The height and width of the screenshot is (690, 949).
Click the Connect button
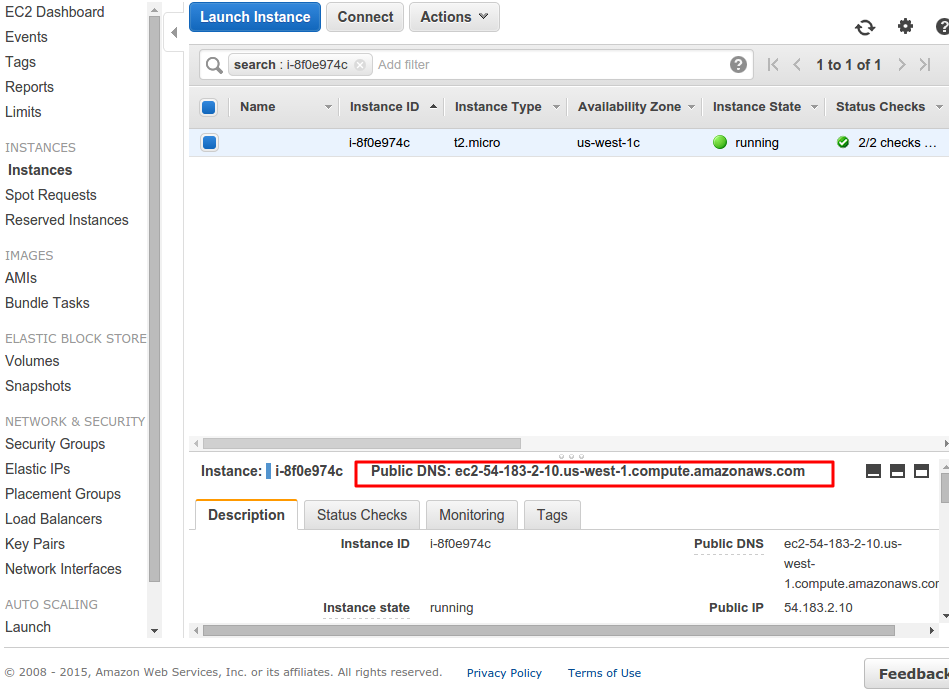[x=365, y=17]
